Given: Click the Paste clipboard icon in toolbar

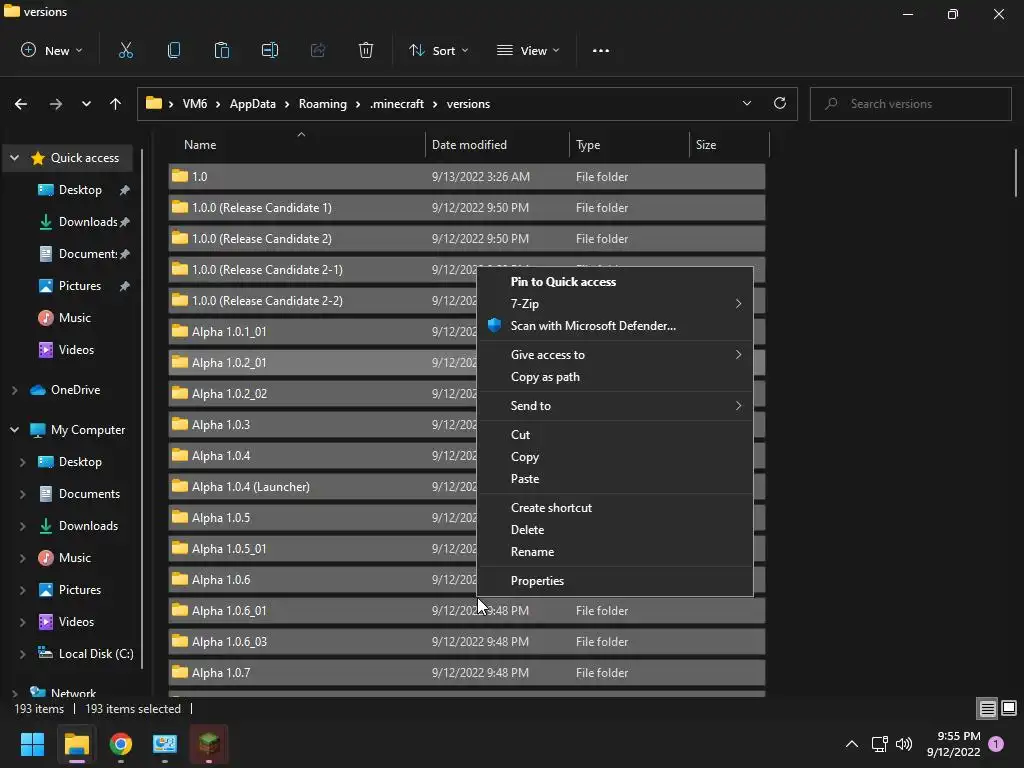Looking at the screenshot, I should tap(222, 50).
